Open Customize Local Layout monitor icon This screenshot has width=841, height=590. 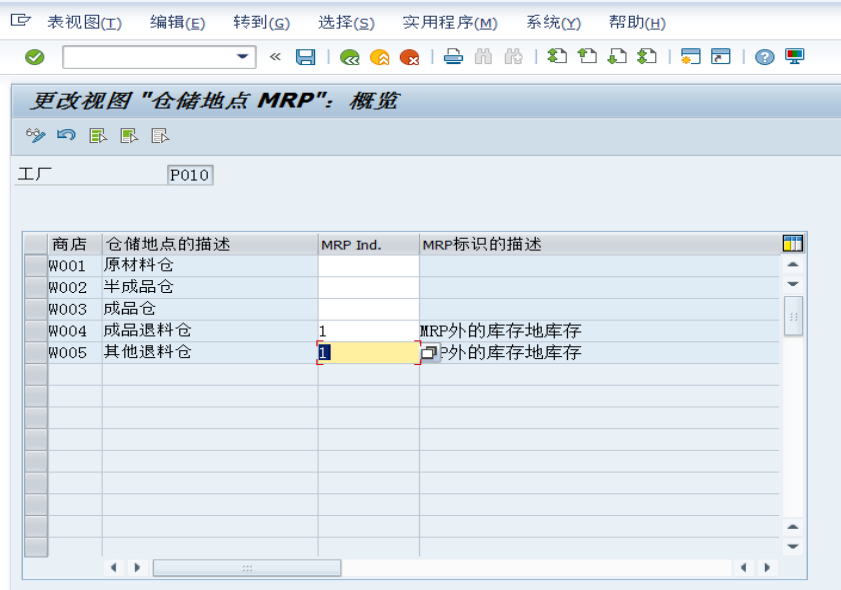tap(795, 56)
